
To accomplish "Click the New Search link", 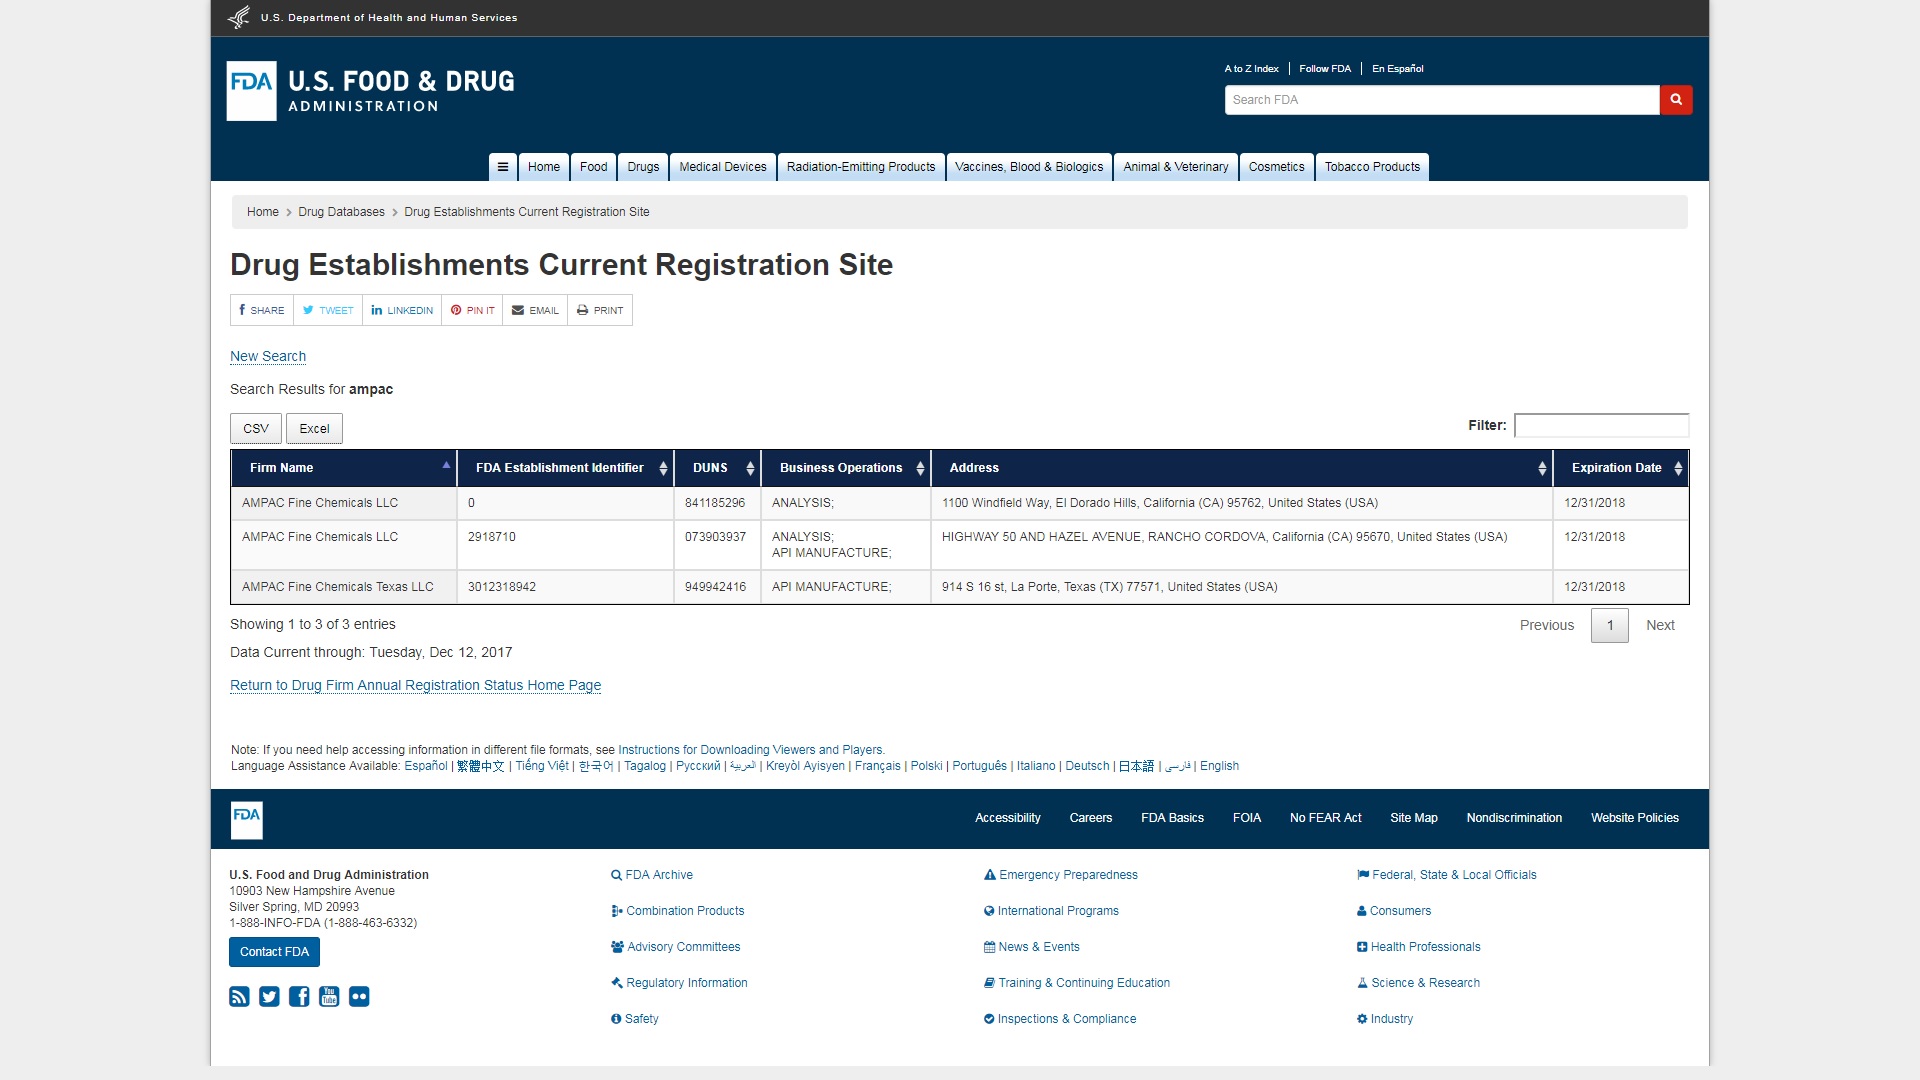I will [x=268, y=356].
